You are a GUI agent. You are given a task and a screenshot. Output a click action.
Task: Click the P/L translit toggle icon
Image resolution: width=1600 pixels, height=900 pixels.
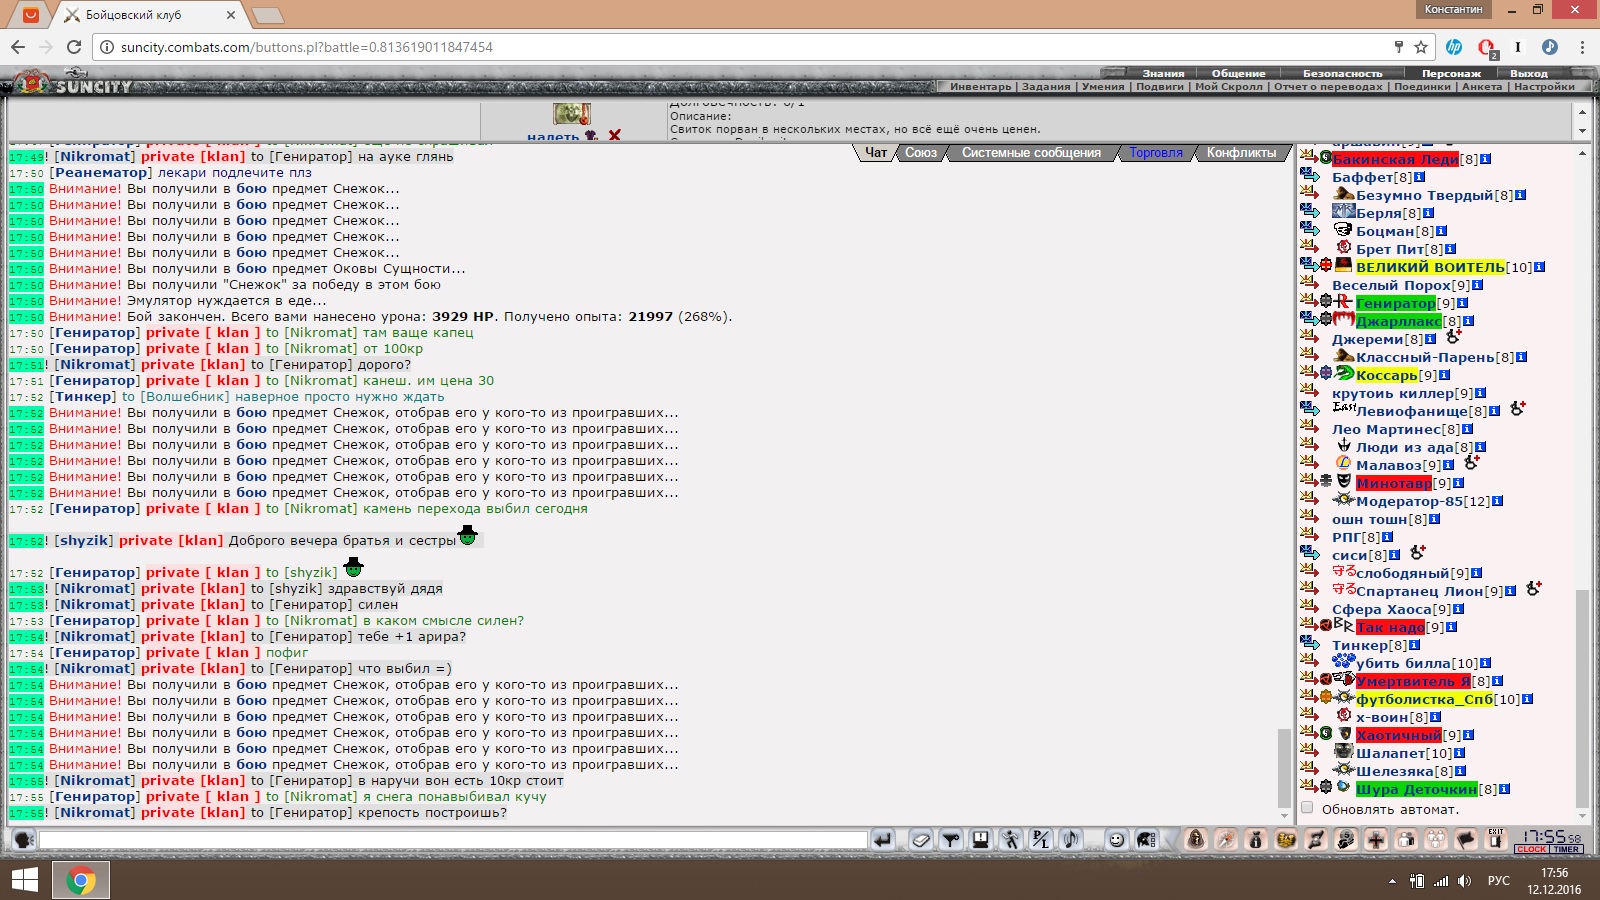tap(1041, 840)
